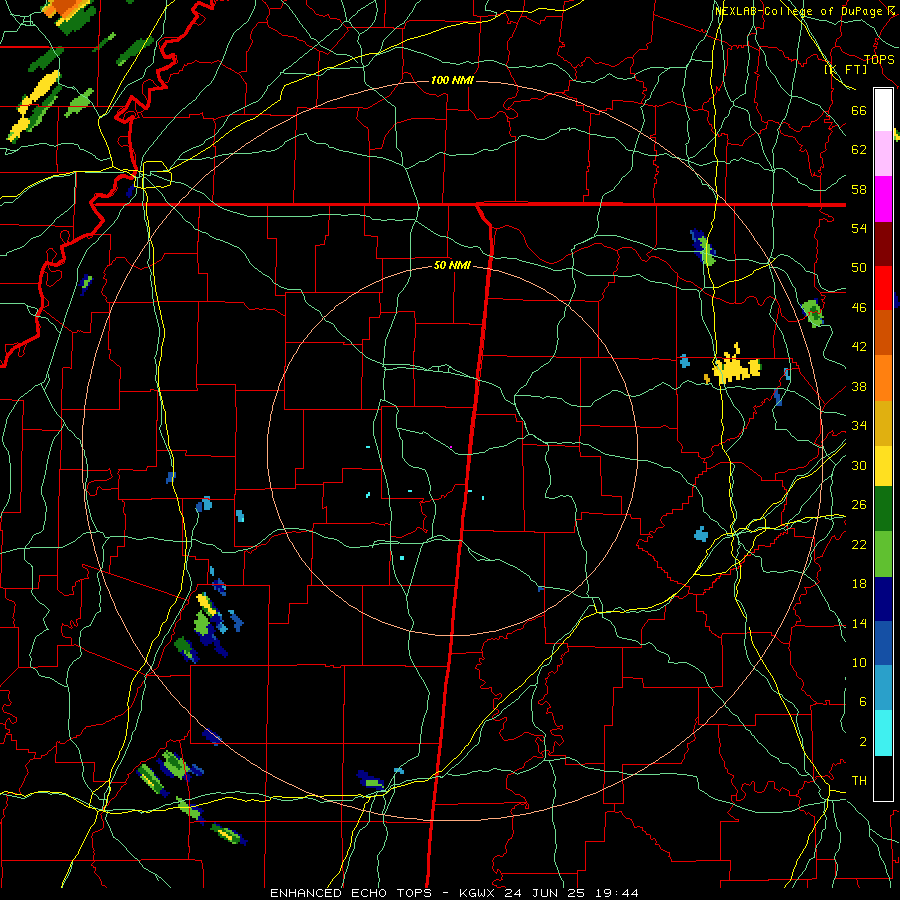Choose the cyan legend color band
Viewport: 900px width, 900px height.
(883, 733)
